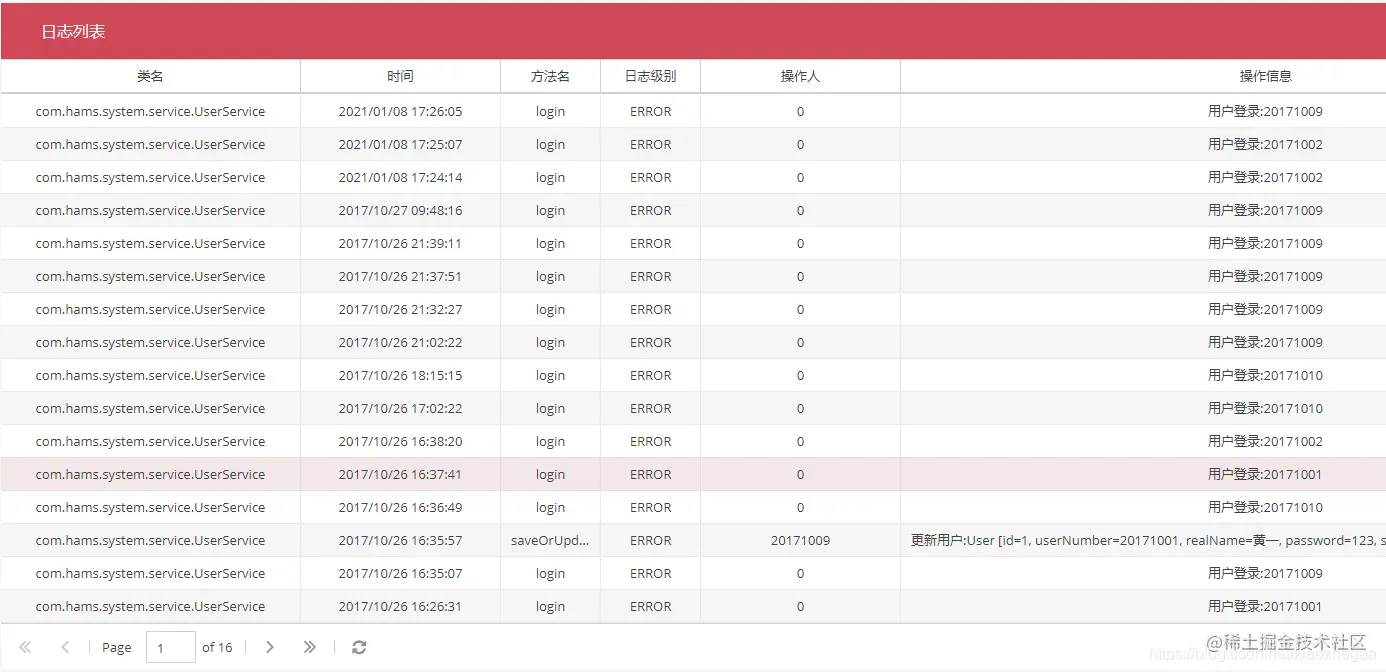Select time cell 2017/10/26 21:39:11
This screenshot has height=672, width=1386.
400,243
